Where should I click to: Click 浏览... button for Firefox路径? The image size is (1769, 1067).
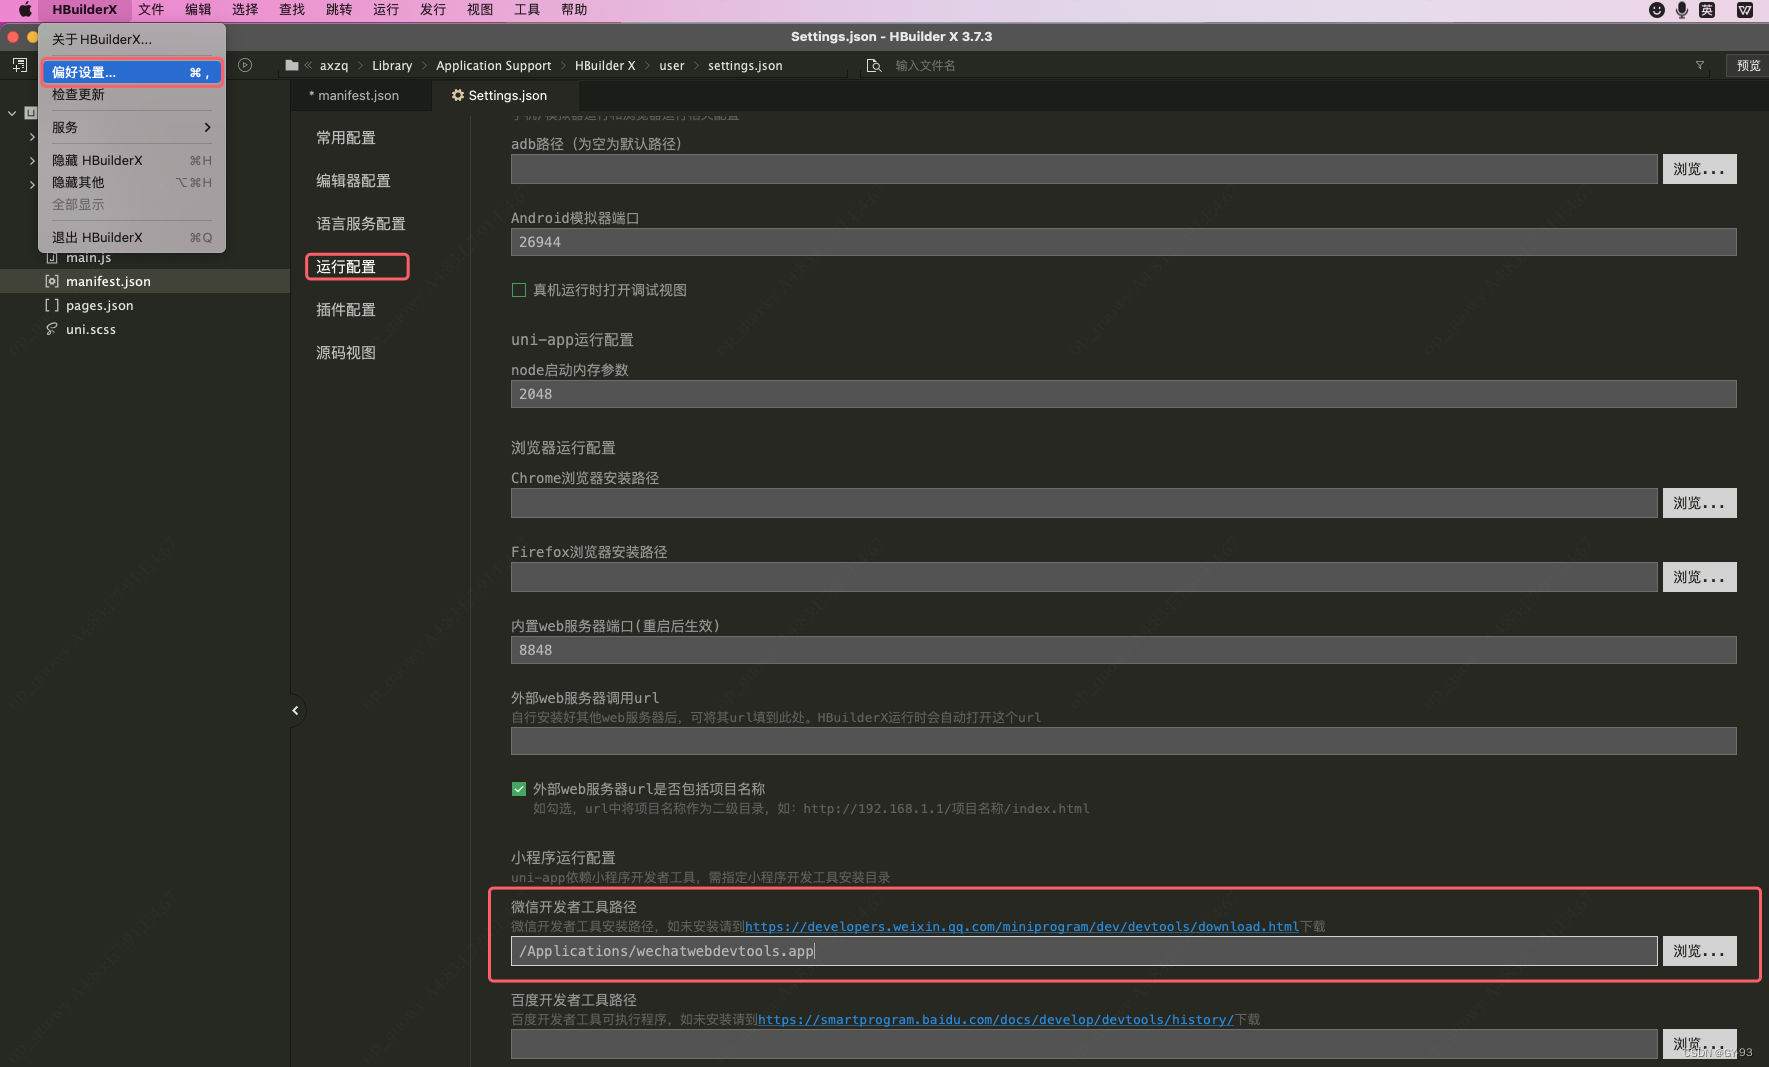1699,577
